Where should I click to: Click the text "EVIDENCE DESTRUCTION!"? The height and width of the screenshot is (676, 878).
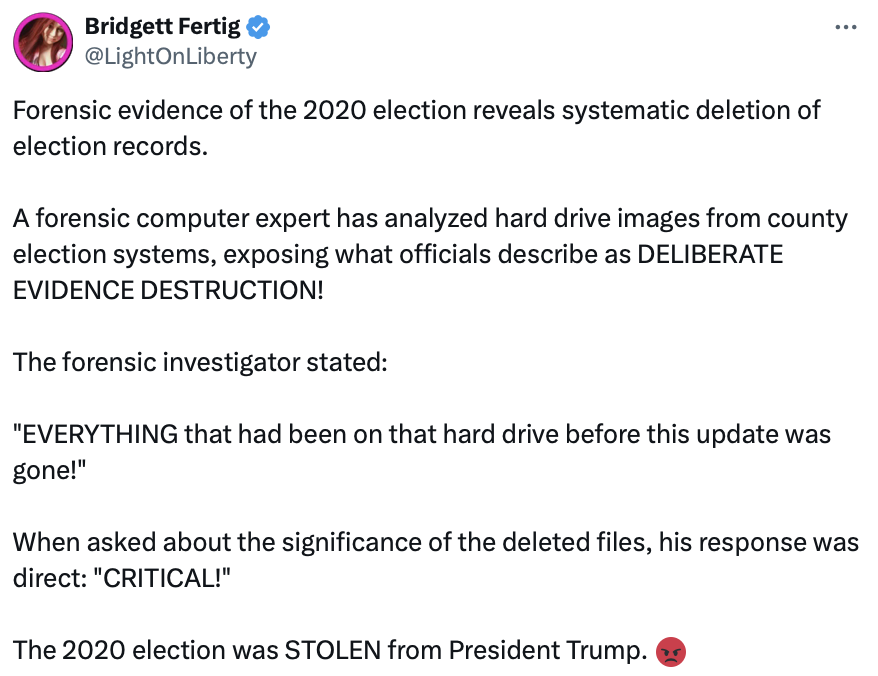[x=168, y=289]
